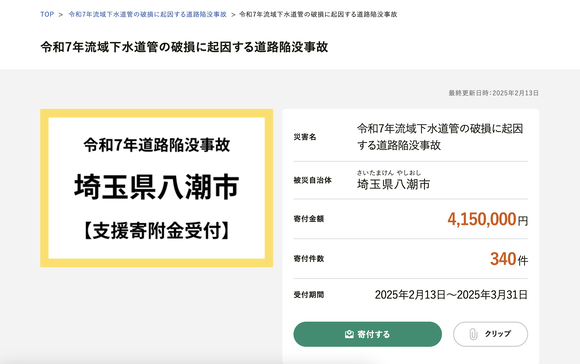Click the green 寄付する donate button
The height and width of the screenshot is (364, 580).
click(367, 334)
